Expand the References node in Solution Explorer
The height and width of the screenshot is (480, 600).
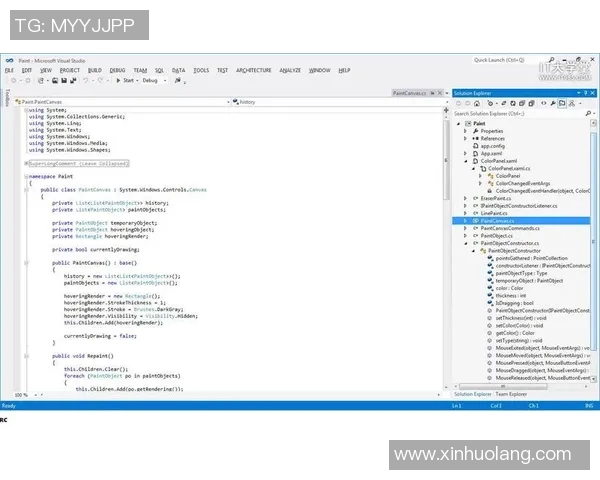coord(465,139)
